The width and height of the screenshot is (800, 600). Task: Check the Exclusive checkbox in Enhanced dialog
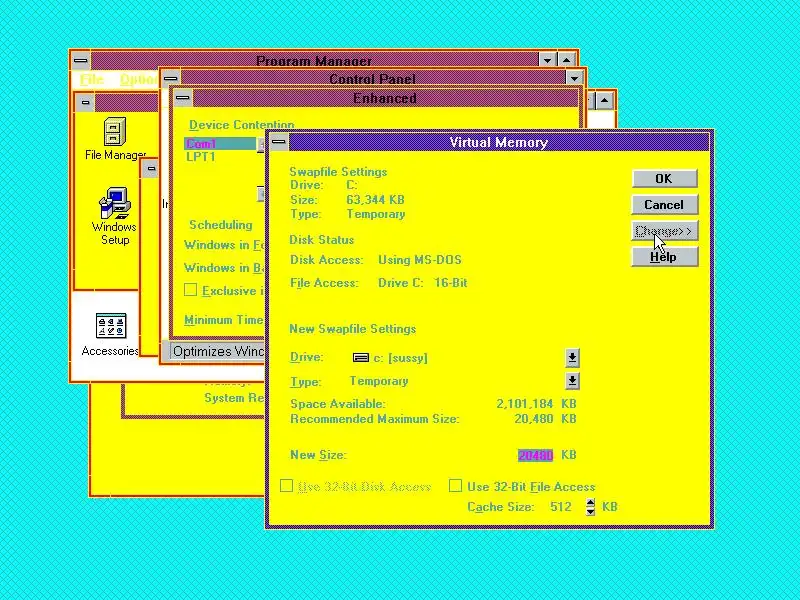pos(190,290)
